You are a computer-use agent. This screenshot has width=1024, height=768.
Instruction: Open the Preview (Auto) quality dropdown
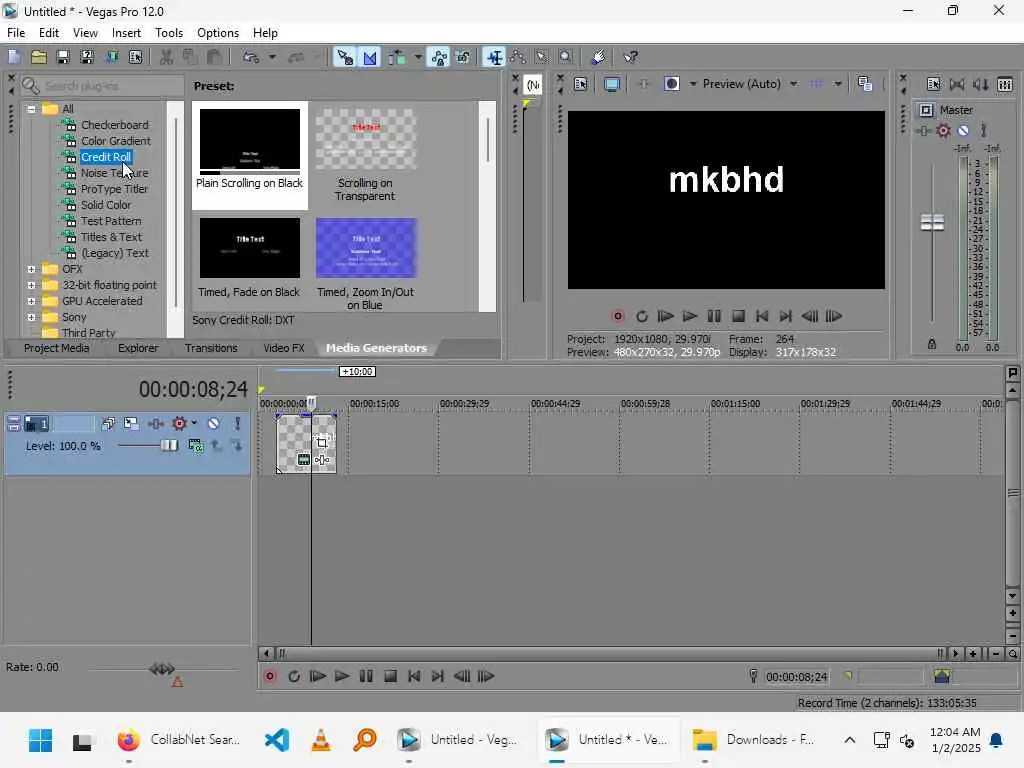pyautogui.click(x=750, y=84)
